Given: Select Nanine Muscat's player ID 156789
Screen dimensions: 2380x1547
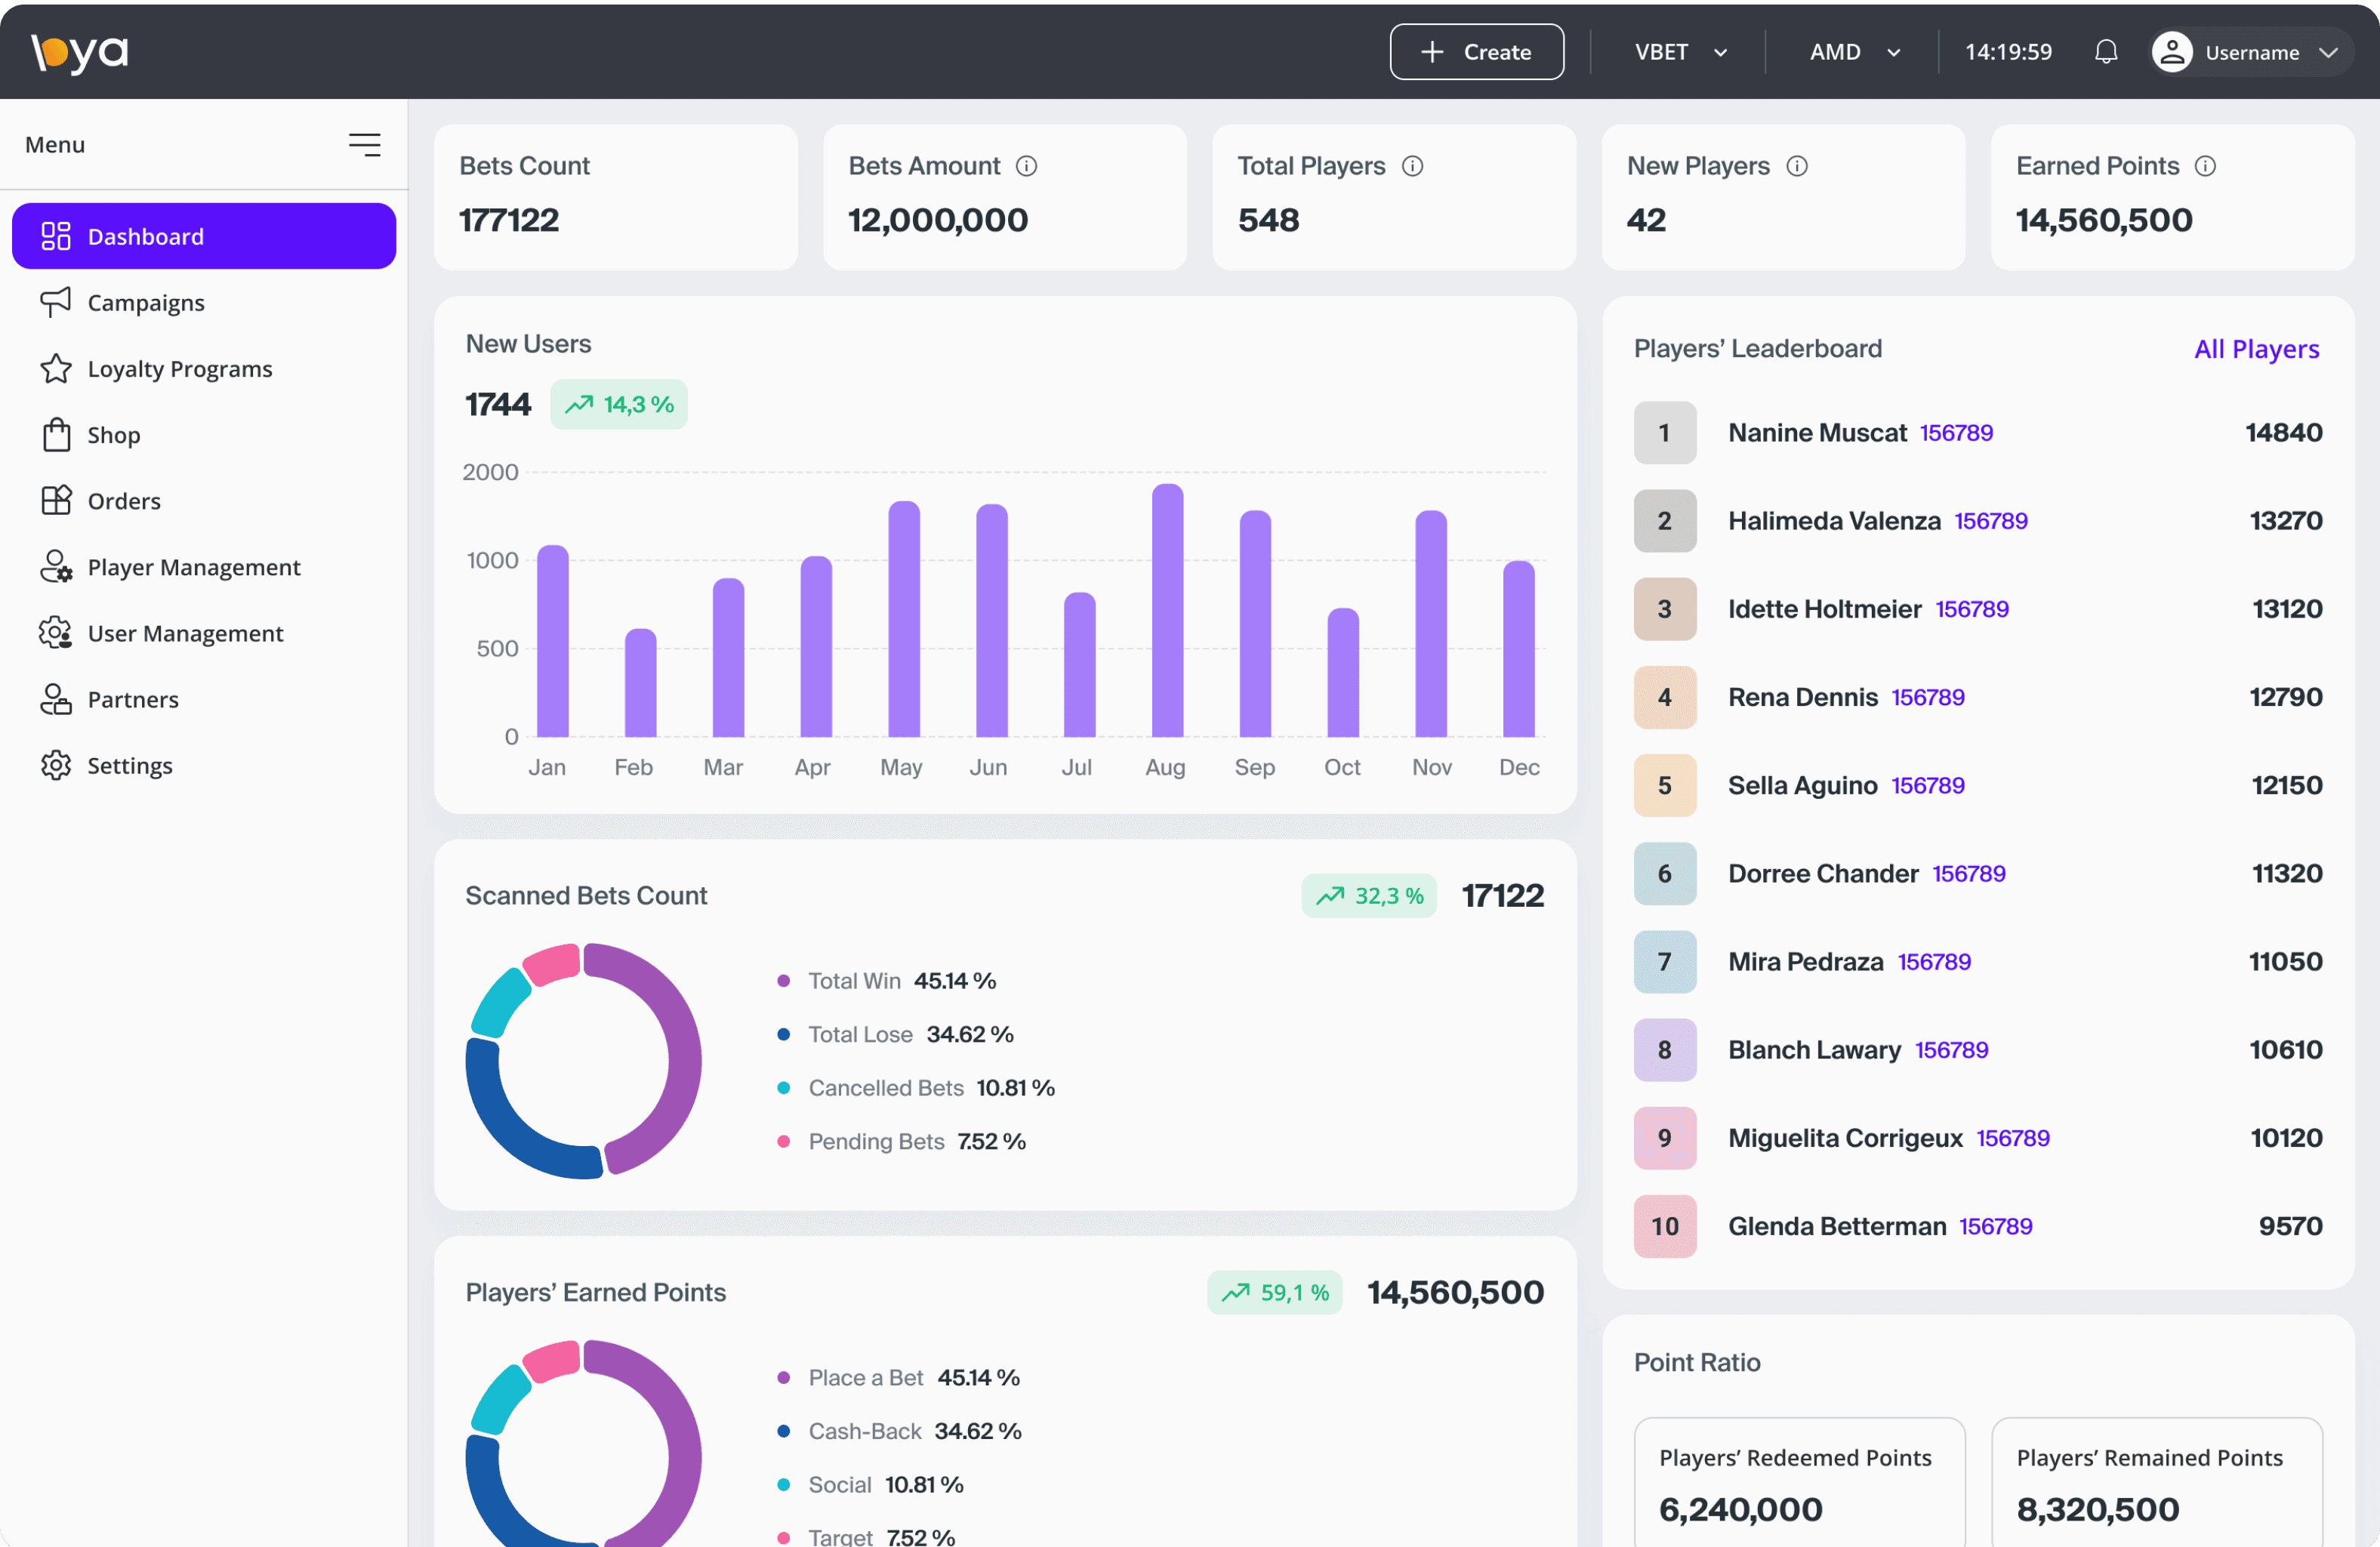Looking at the screenshot, I should [1956, 433].
